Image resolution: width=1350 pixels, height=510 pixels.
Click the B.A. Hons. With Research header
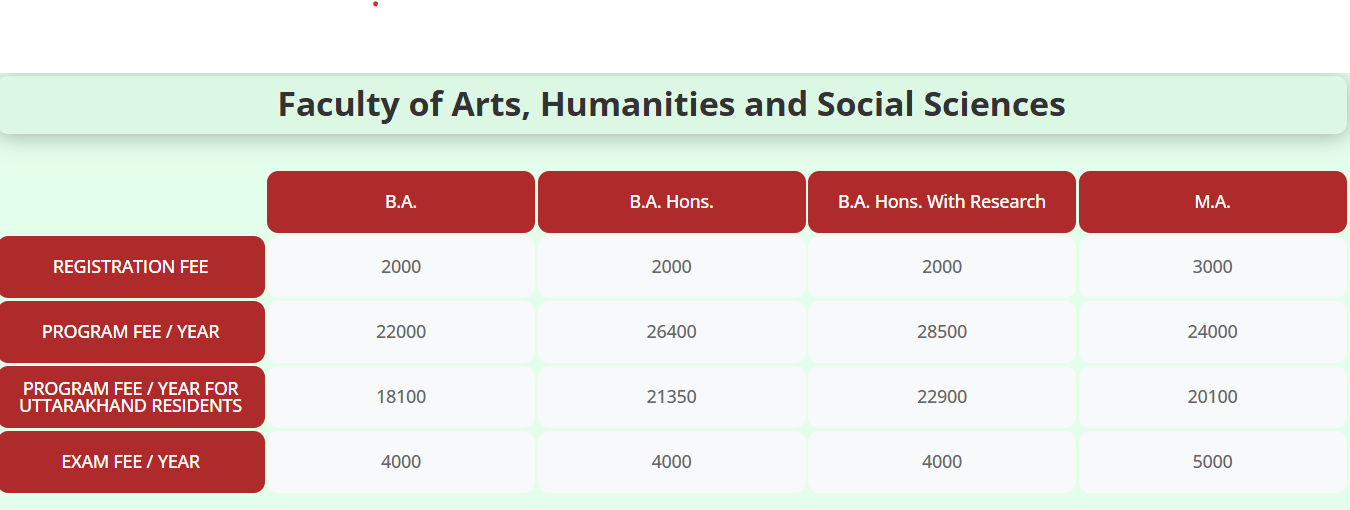[x=942, y=202]
